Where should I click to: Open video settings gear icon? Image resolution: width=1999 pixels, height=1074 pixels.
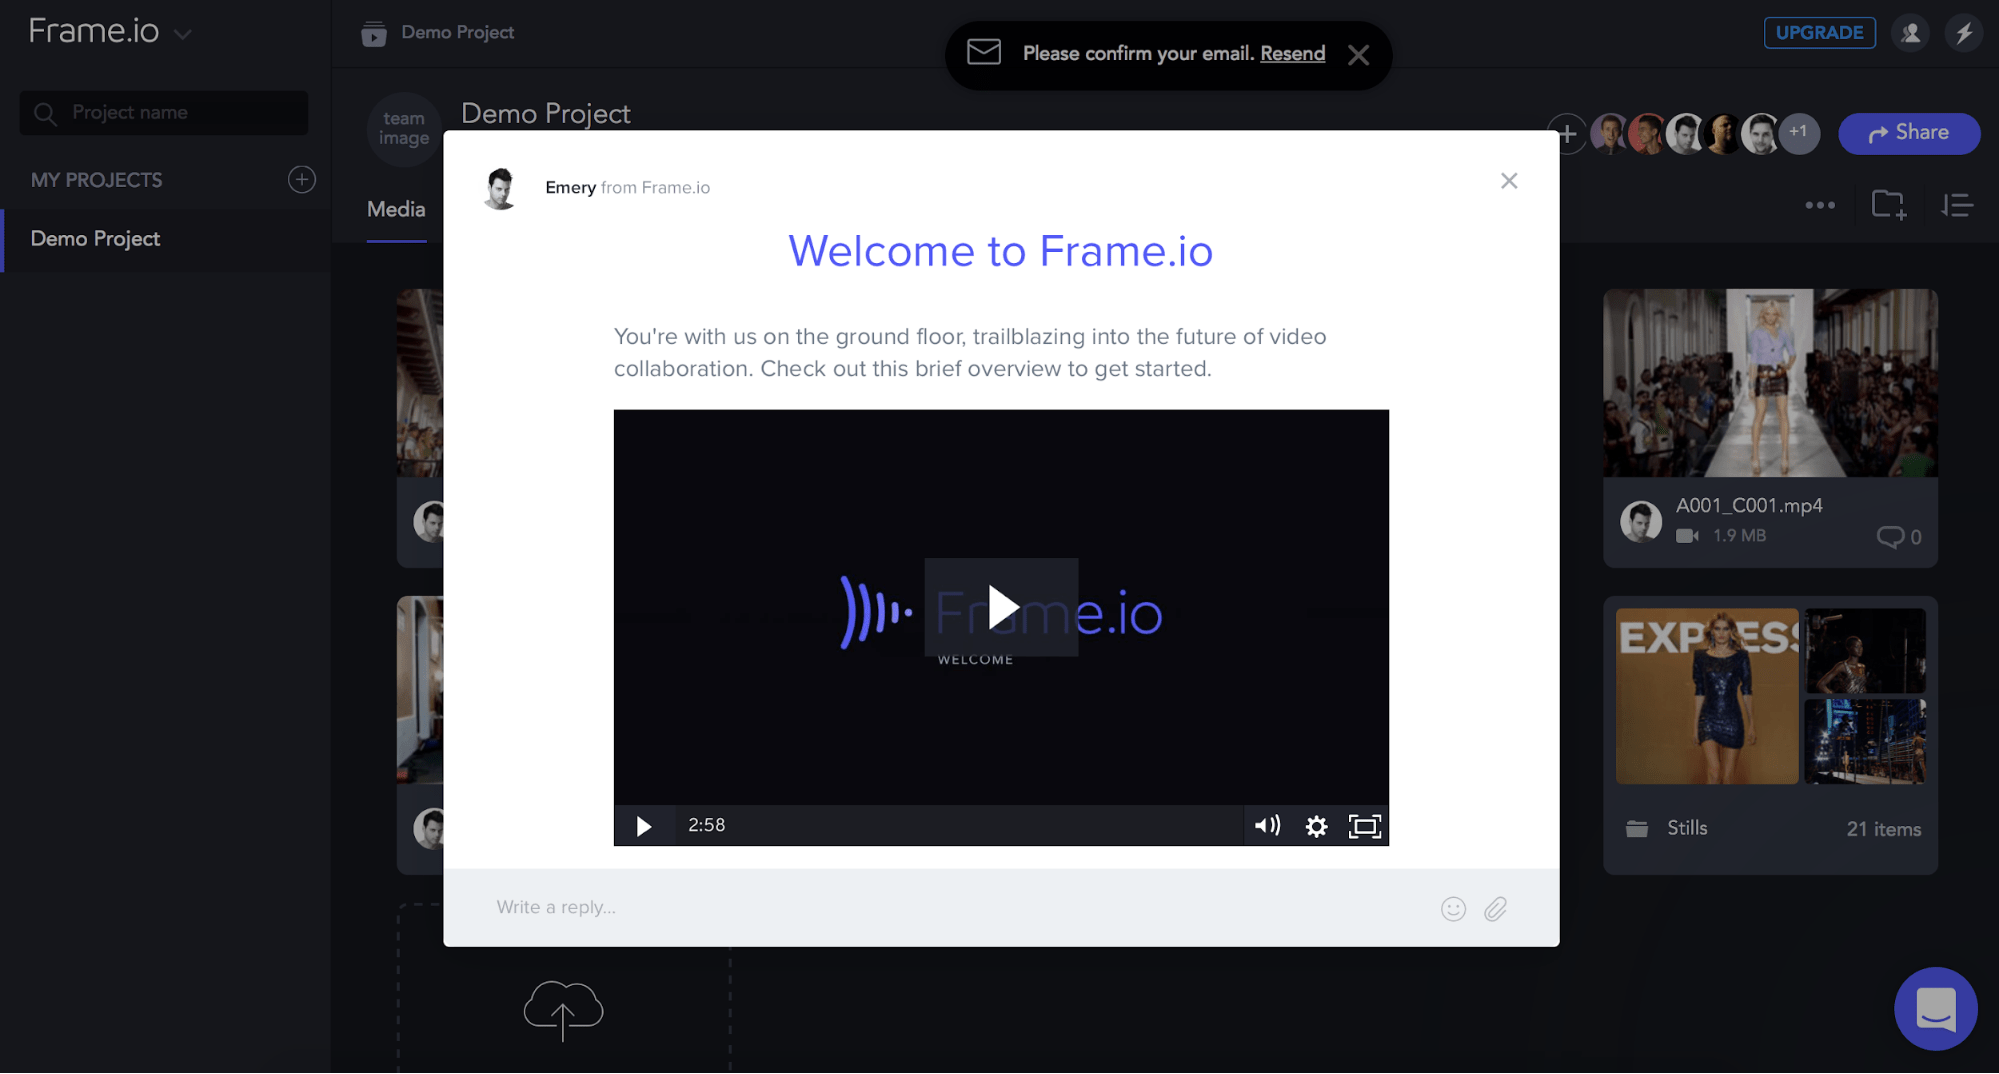(1316, 826)
